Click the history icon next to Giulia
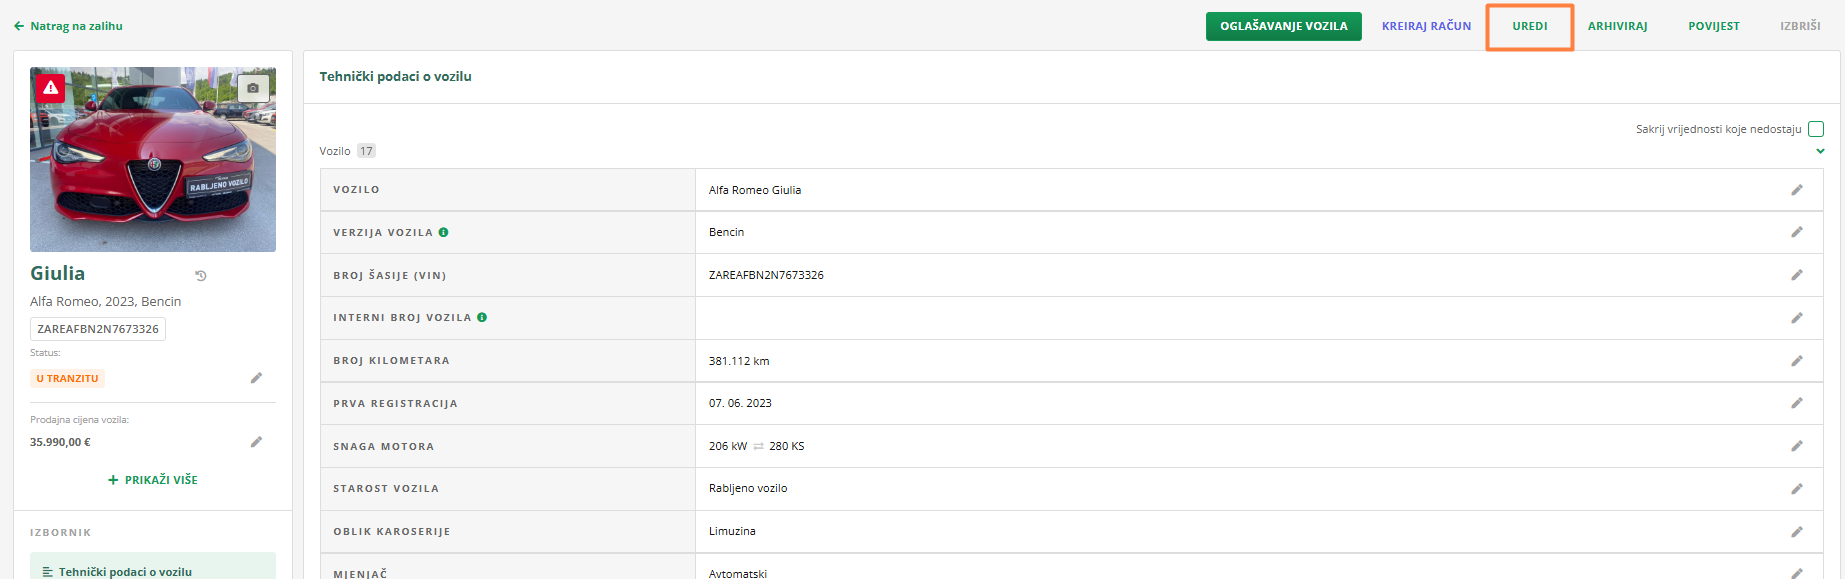The width and height of the screenshot is (1845, 579). [x=201, y=275]
